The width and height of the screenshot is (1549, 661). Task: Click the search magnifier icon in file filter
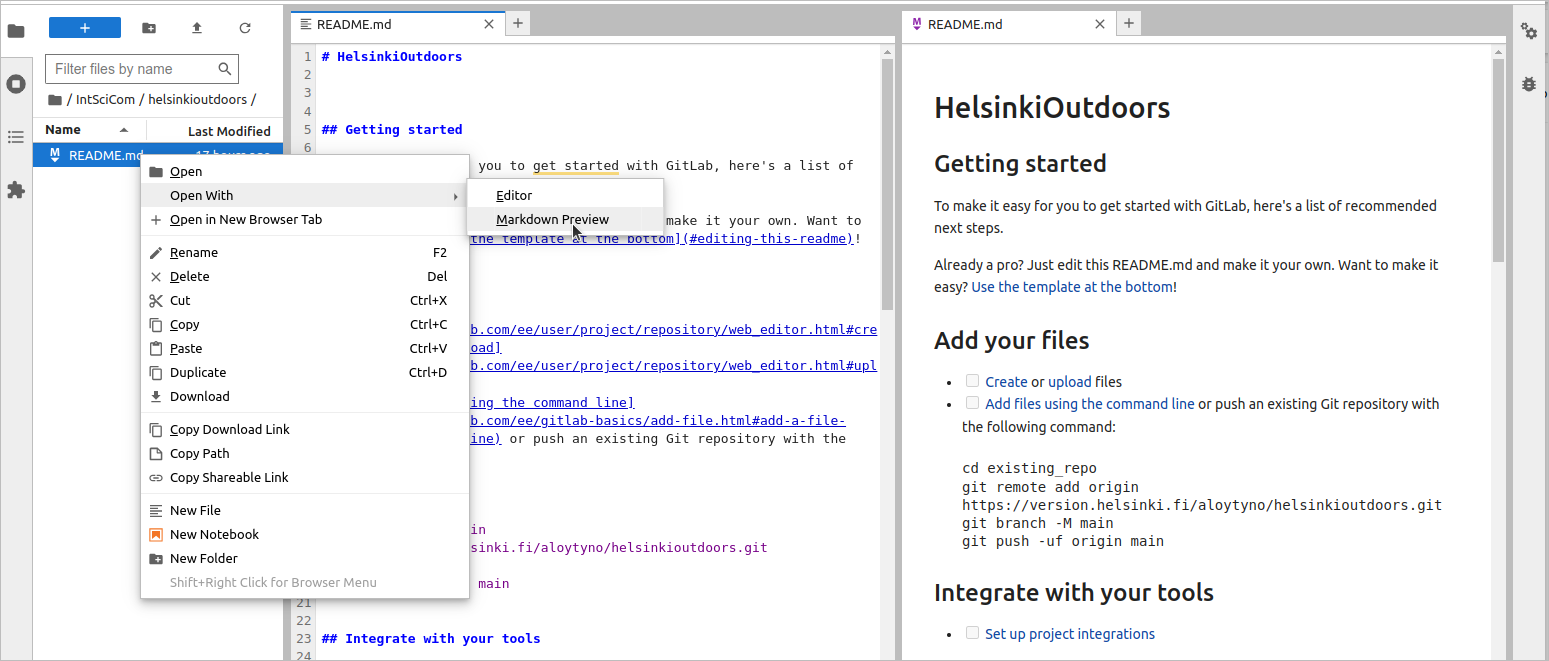(x=225, y=69)
